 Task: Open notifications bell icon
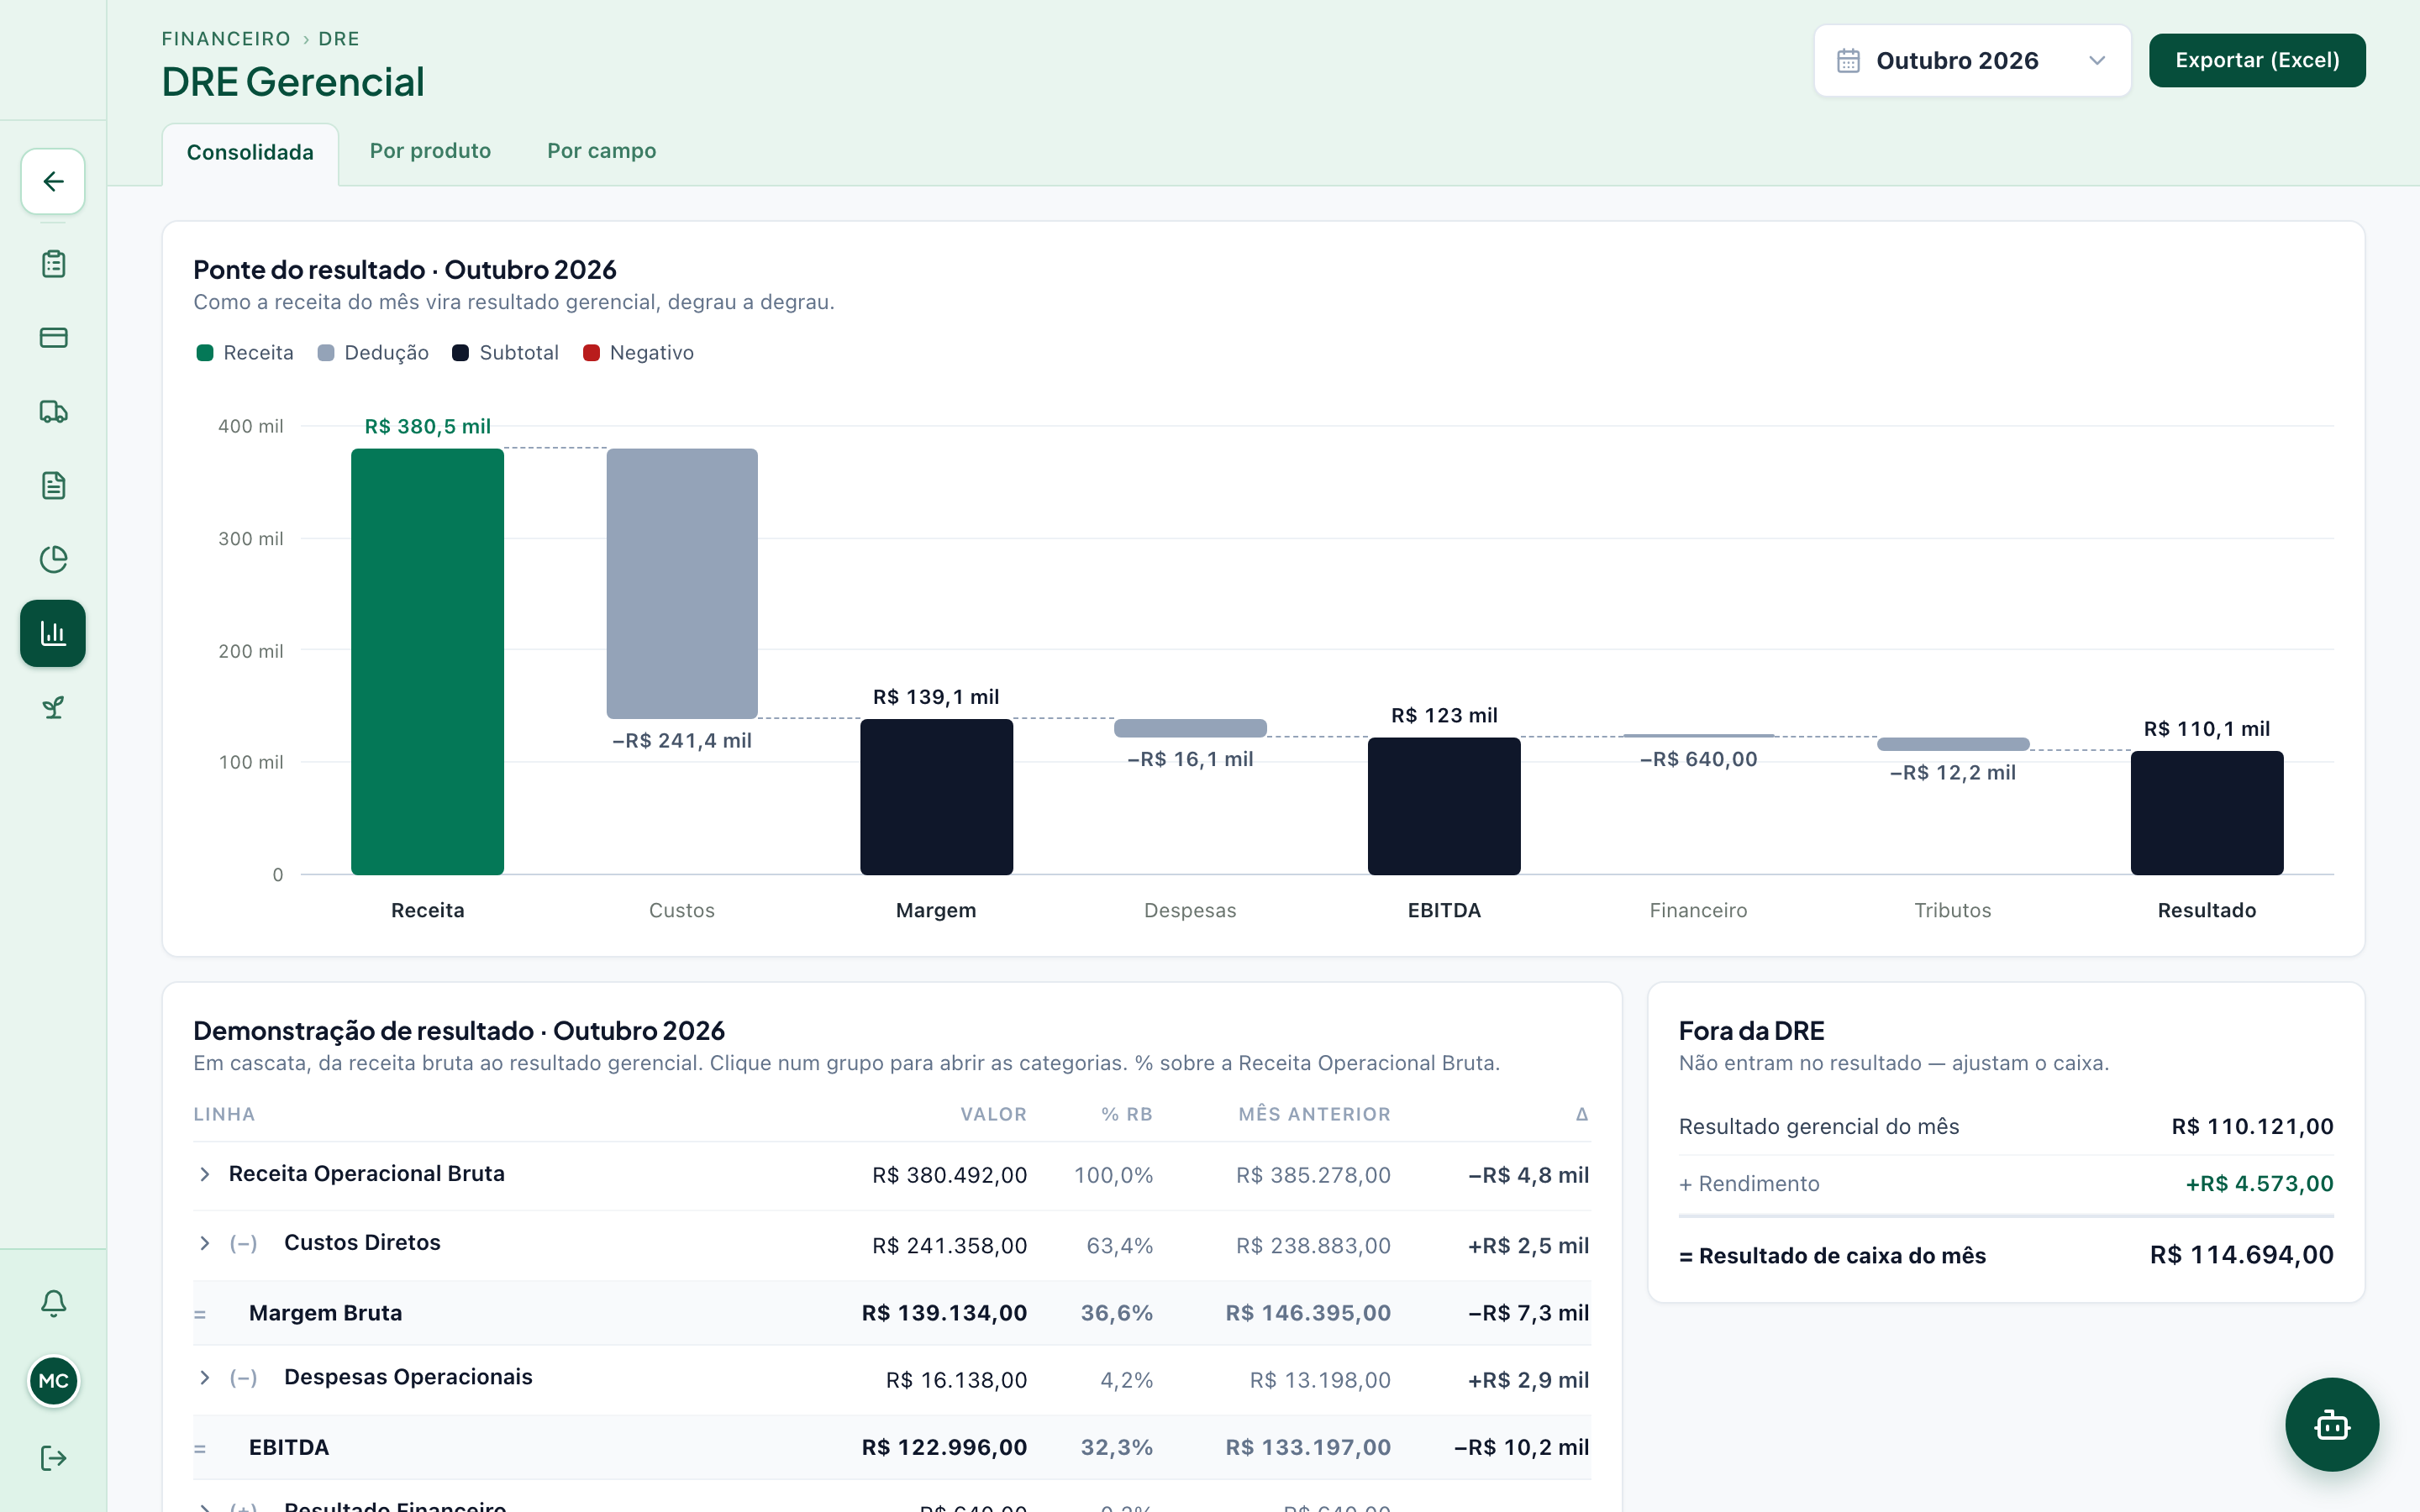(53, 1303)
